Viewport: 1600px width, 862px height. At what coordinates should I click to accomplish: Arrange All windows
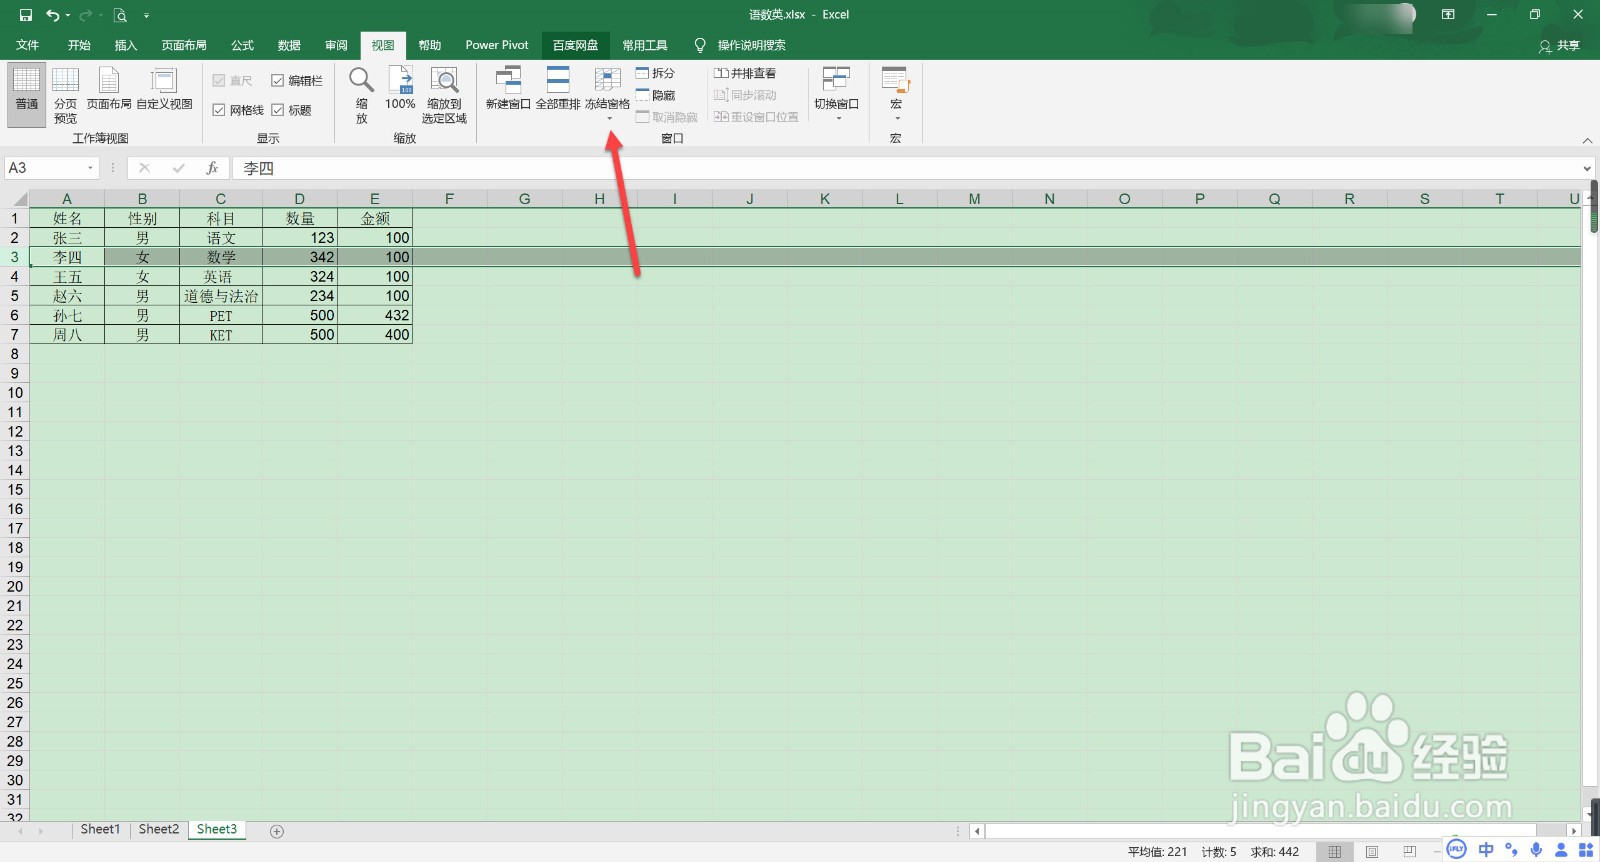pos(558,88)
